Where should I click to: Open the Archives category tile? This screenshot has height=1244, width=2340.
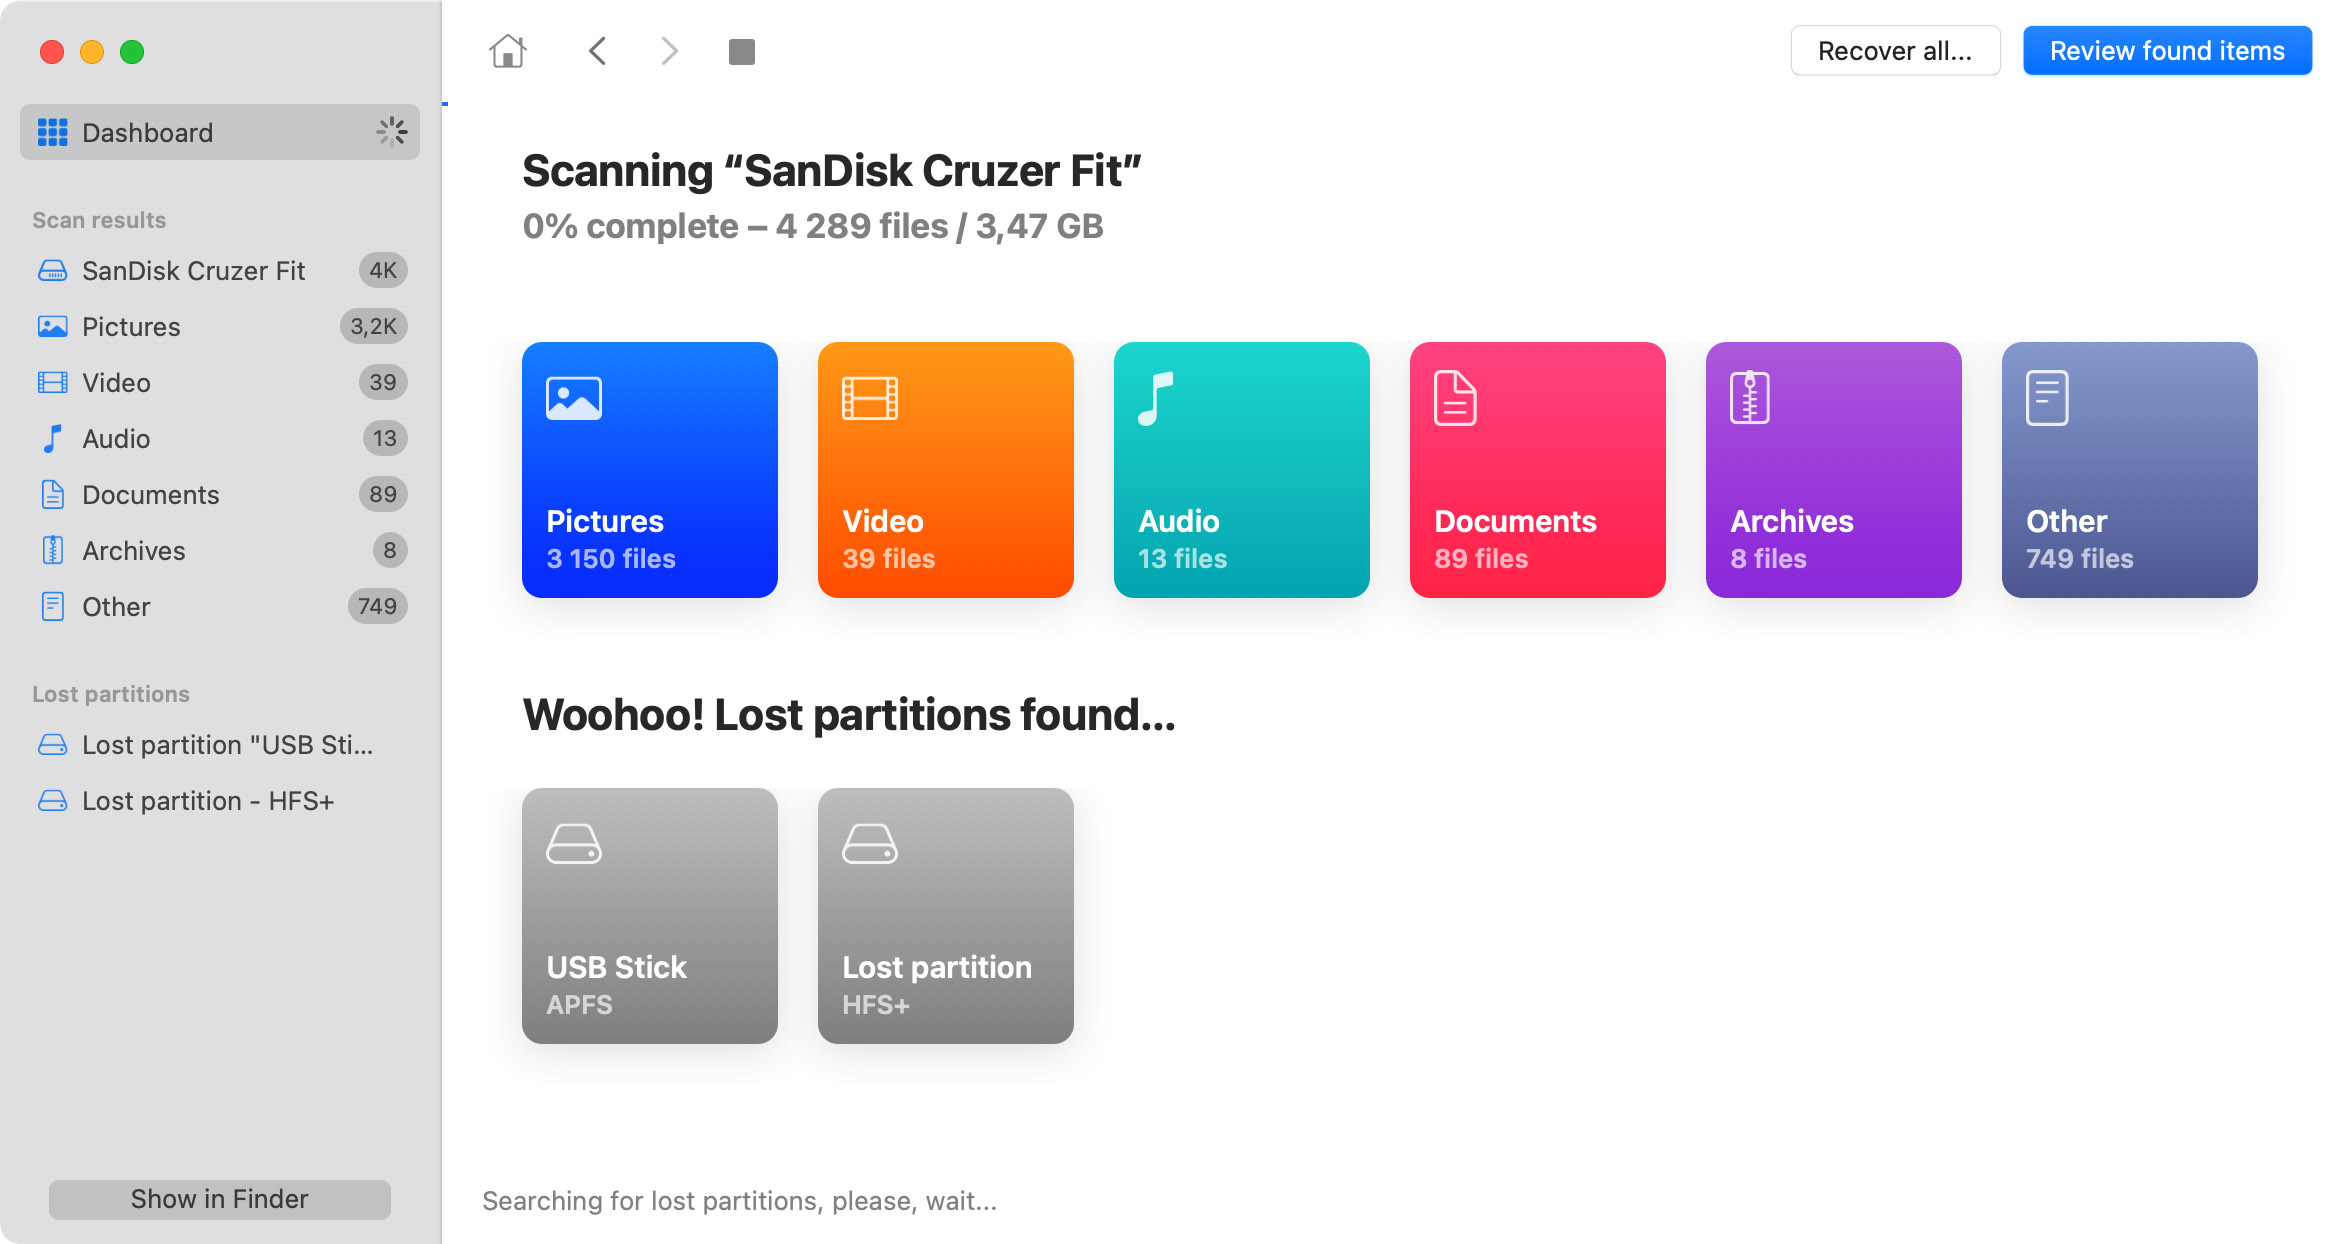pos(1834,470)
